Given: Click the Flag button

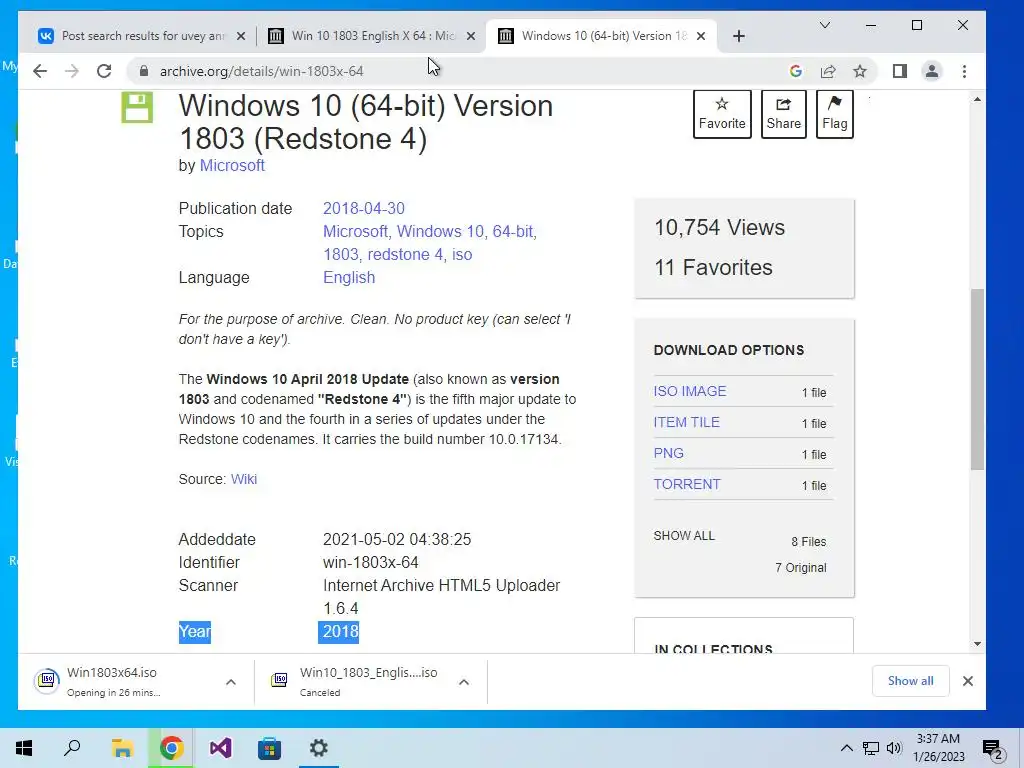Looking at the screenshot, I should coord(835,114).
